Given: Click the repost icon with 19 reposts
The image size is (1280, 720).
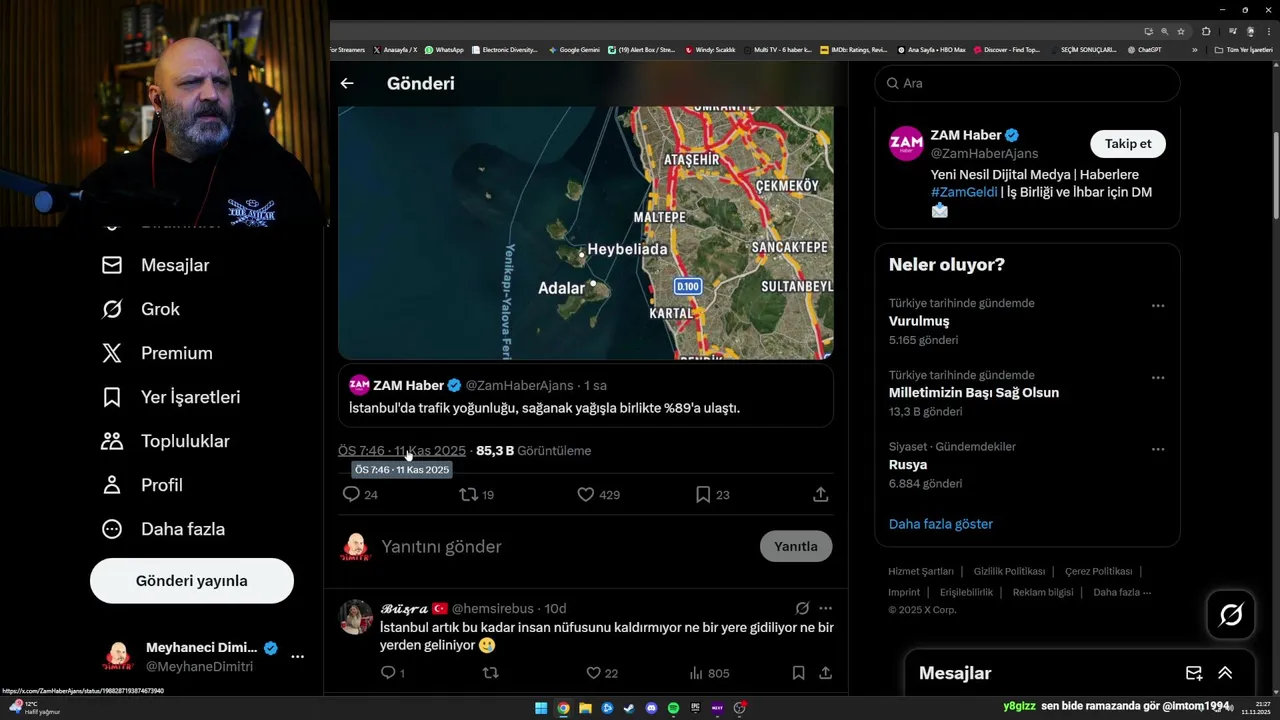Looking at the screenshot, I should pos(468,494).
